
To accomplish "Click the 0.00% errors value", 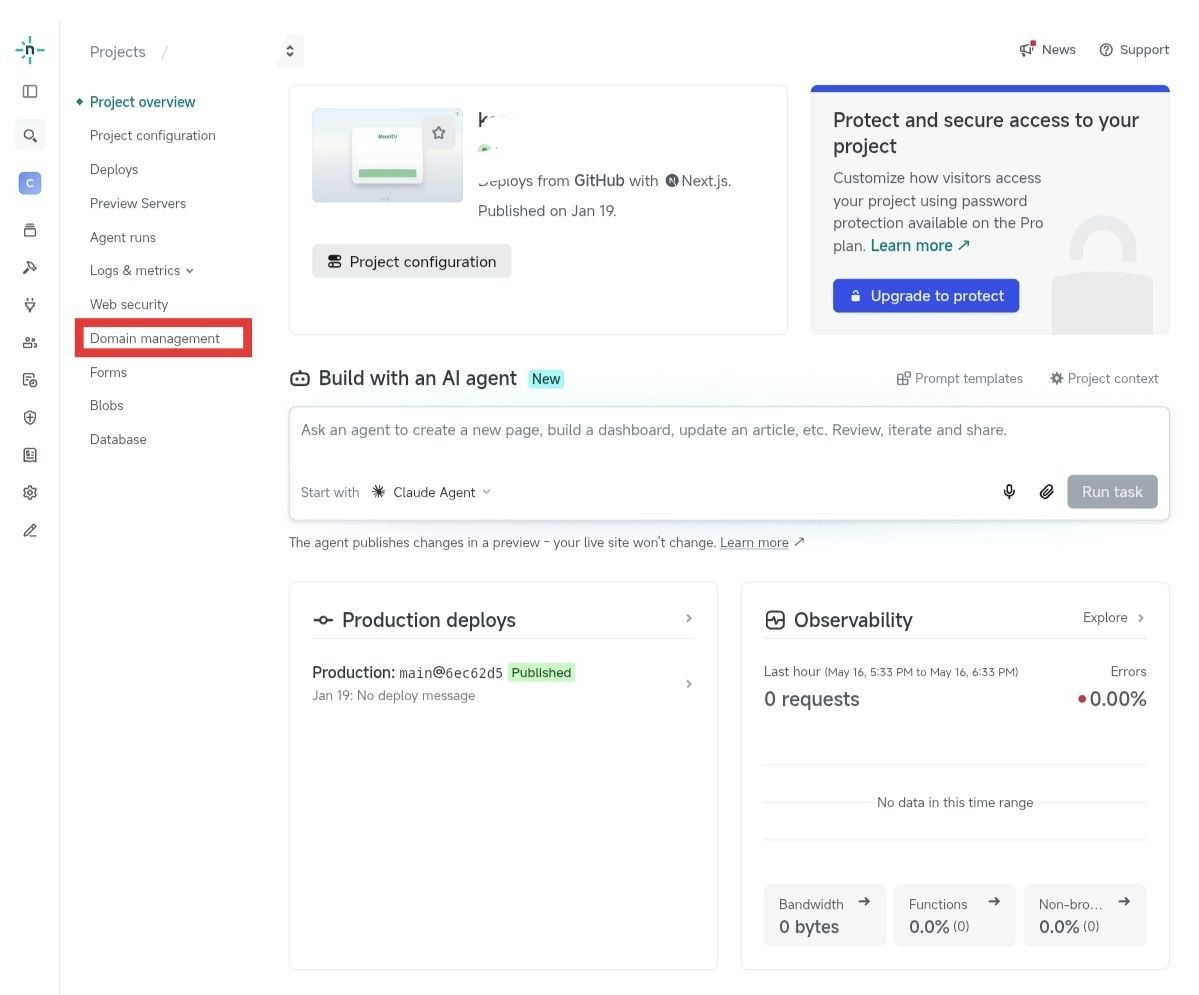I will [x=1117, y=699].
